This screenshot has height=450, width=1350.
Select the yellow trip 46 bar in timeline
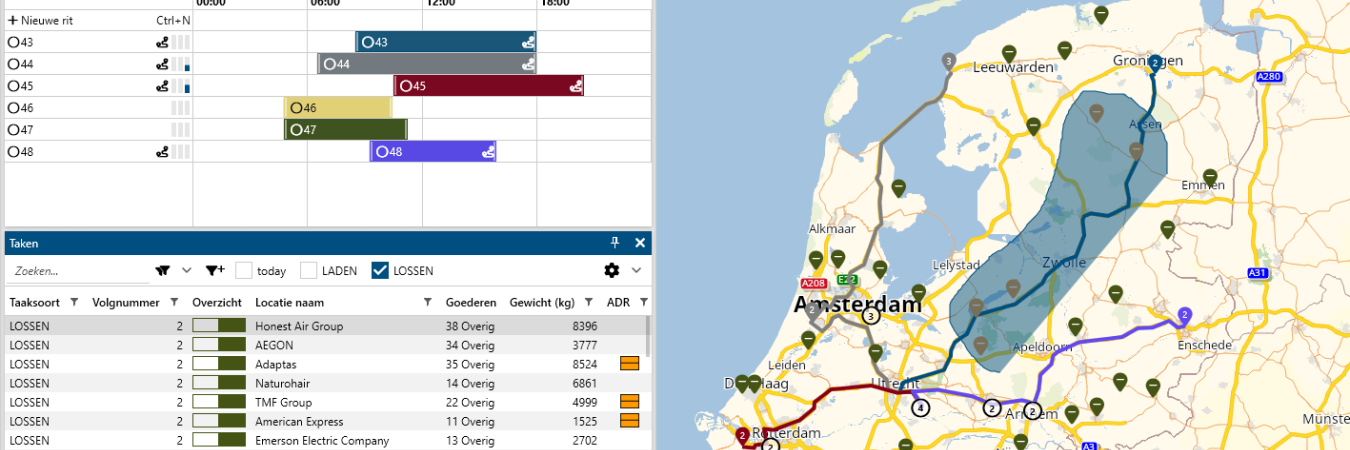(x=337, y=108)
